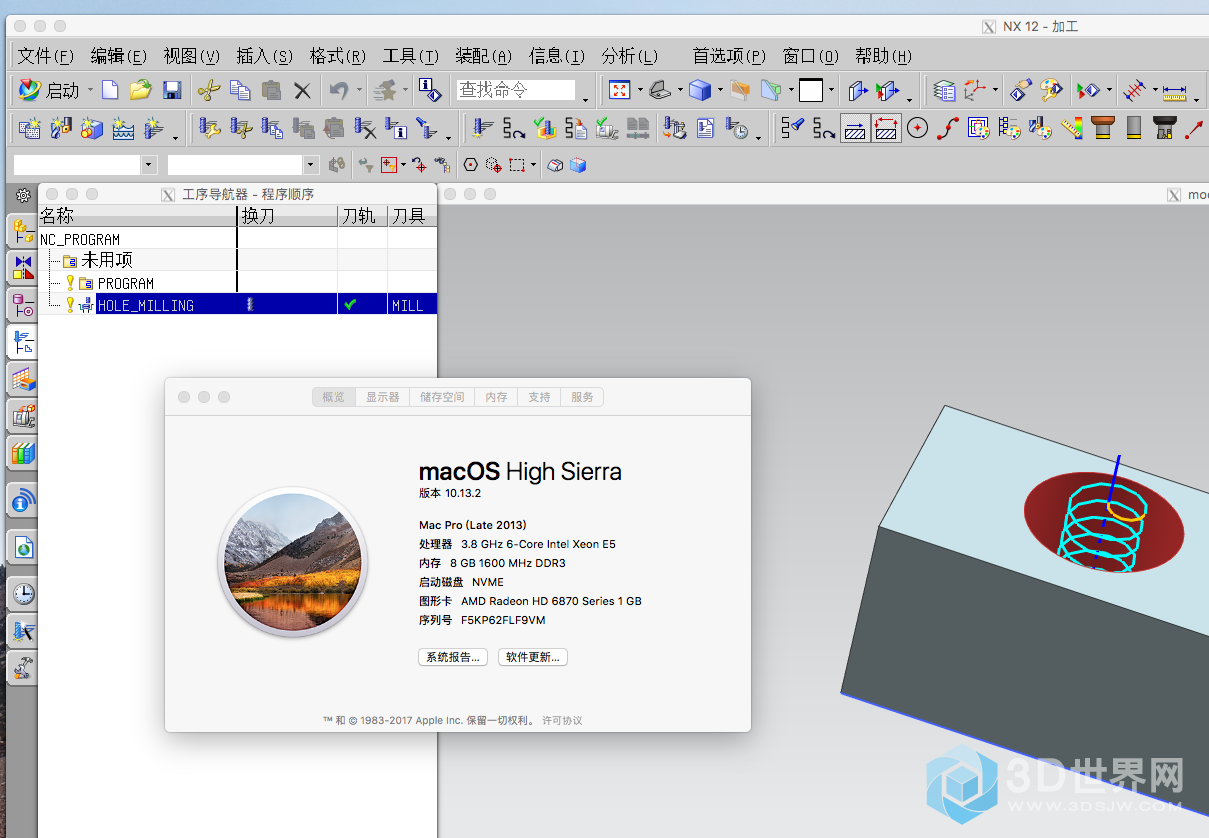This screenshot has height=838, width=1209.
Task: Select the PROGRAM tree item
Action: click(126, 283)
